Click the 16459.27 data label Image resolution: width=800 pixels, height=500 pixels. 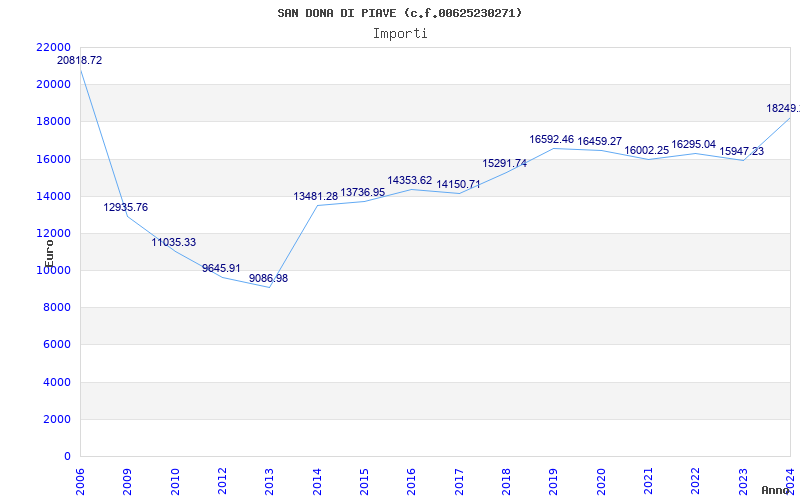pyautogui.click(x=599, y=141)
